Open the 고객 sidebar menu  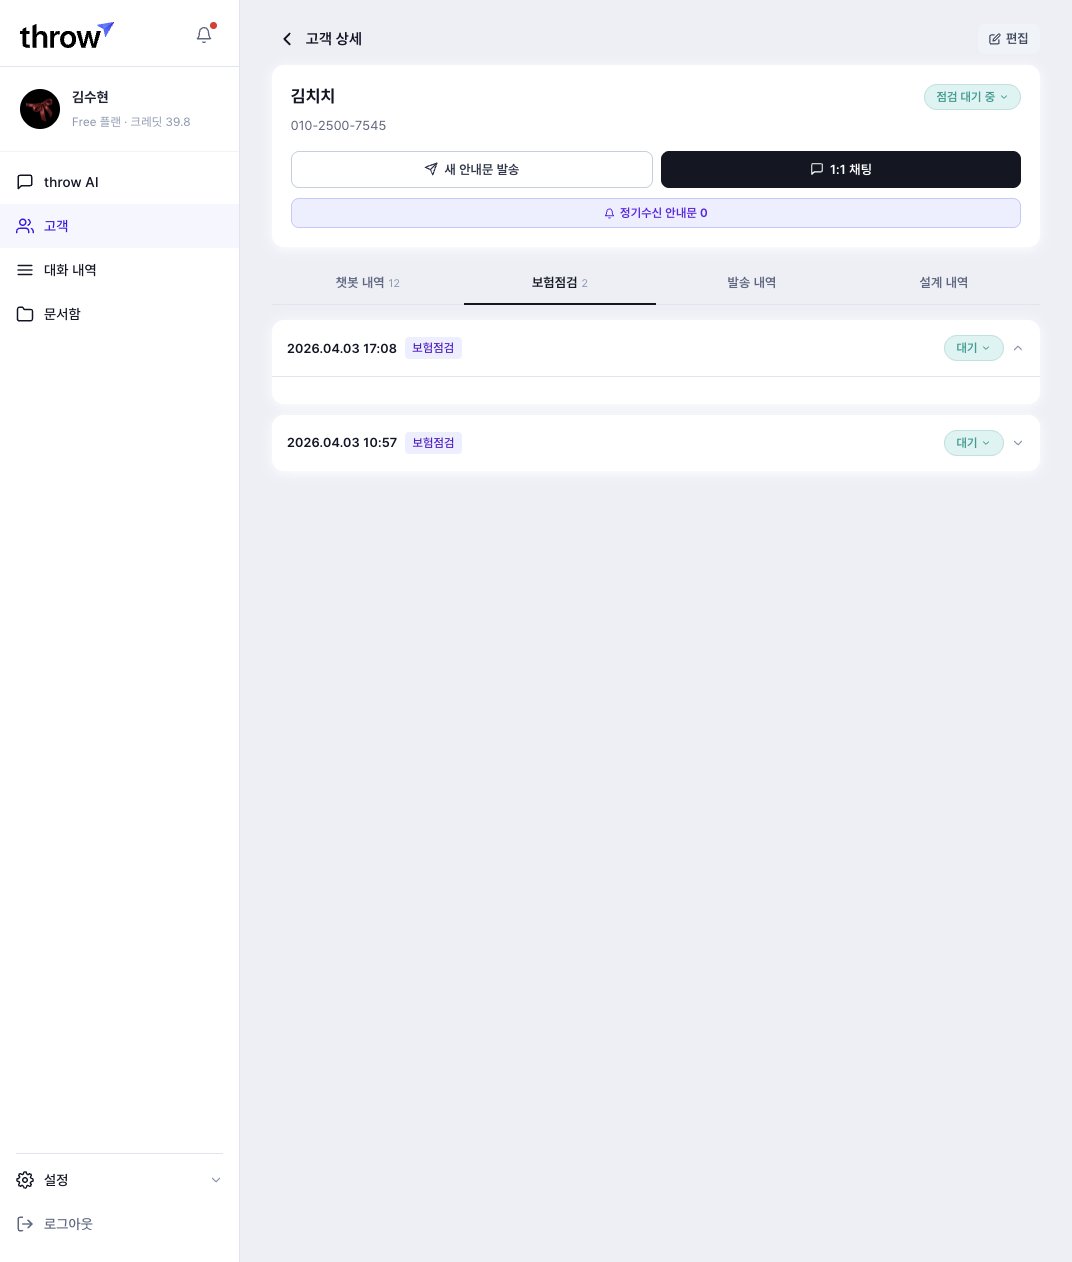[56, 226]
